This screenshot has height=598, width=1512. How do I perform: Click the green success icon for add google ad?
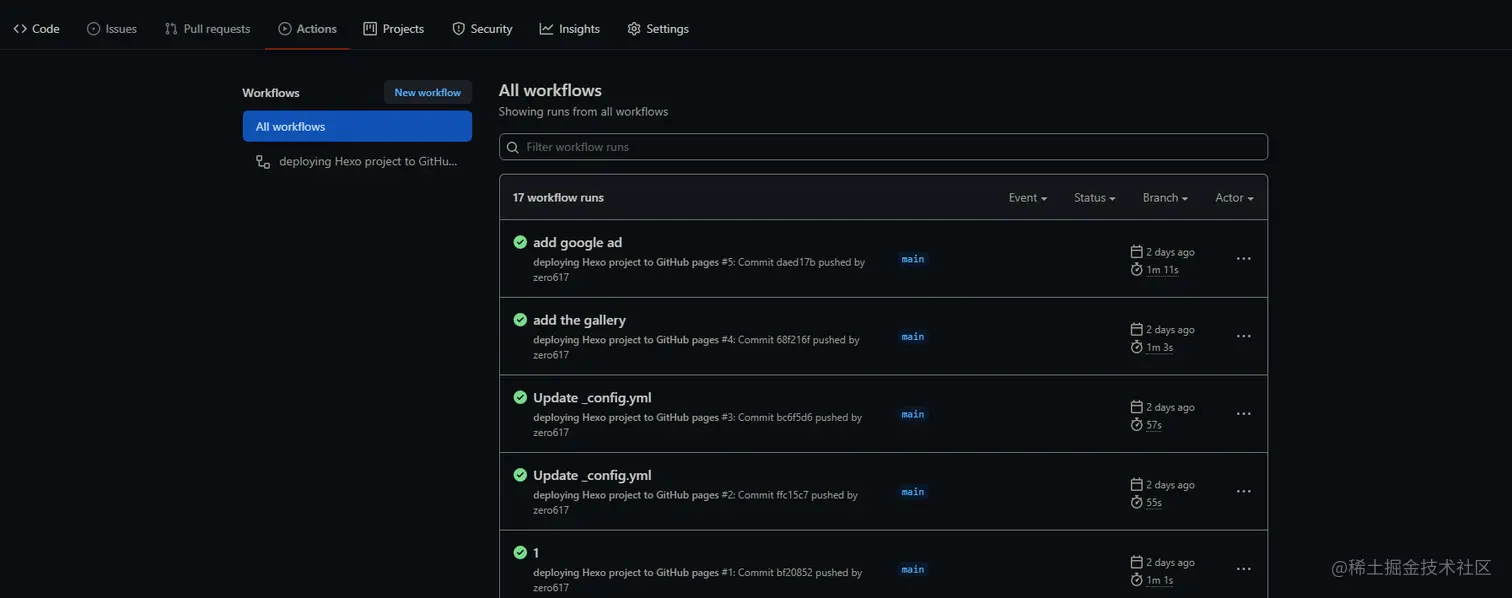click(x=520, y=242)
